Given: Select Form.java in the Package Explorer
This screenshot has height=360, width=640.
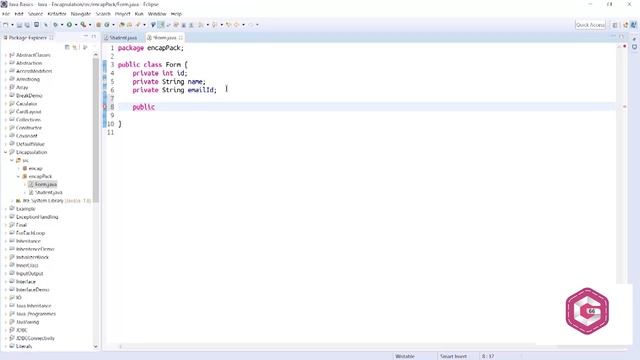Looking at the screenshot, I should pos(42,184).
